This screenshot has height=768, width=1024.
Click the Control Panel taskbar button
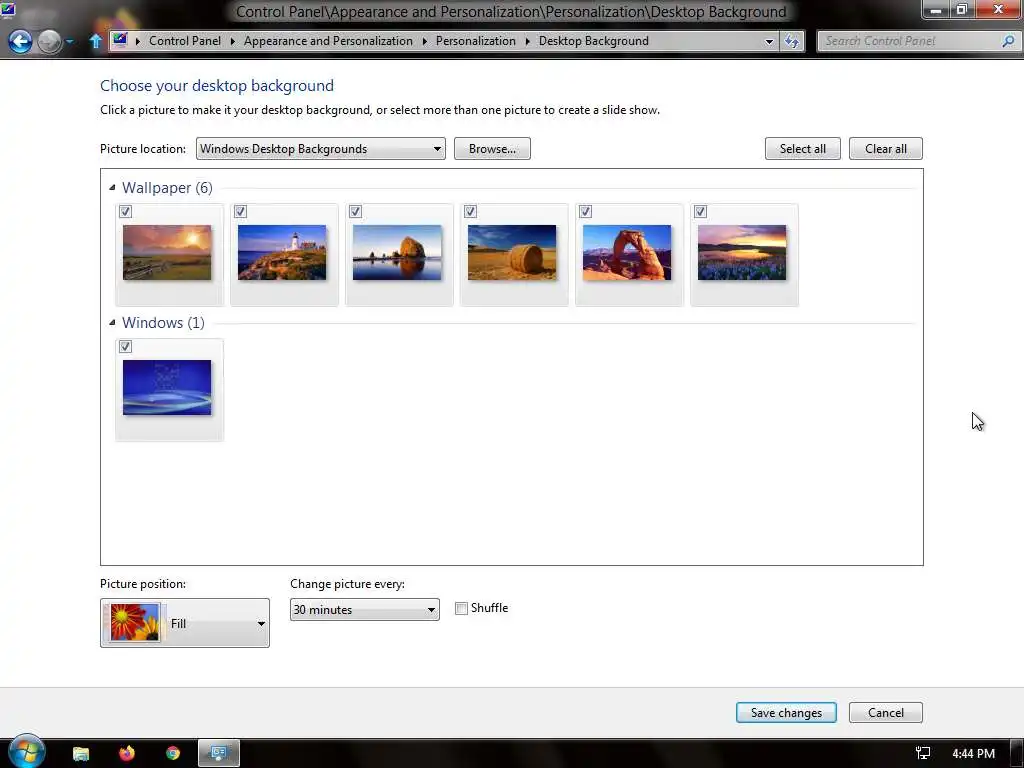219,753
